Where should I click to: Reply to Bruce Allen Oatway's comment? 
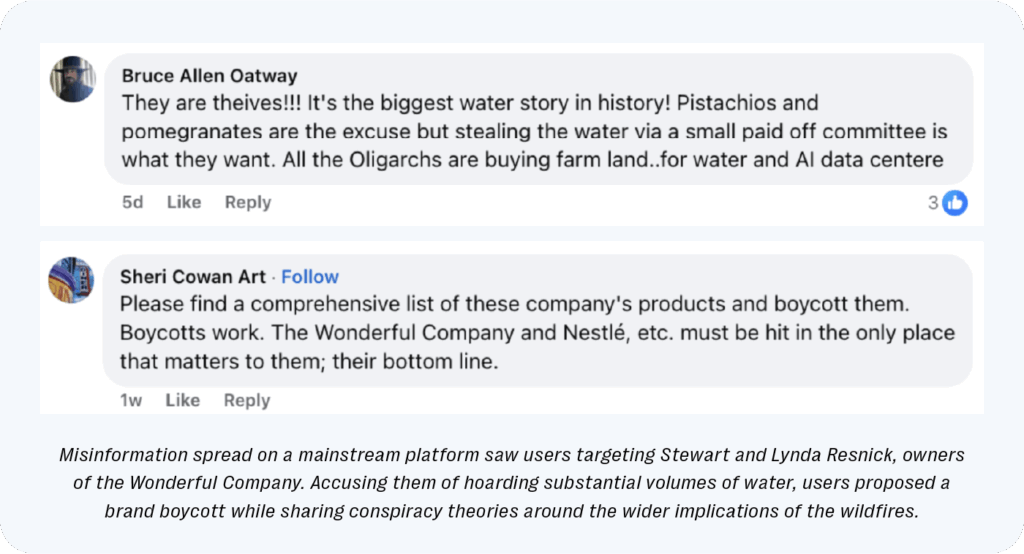(248, 202)
